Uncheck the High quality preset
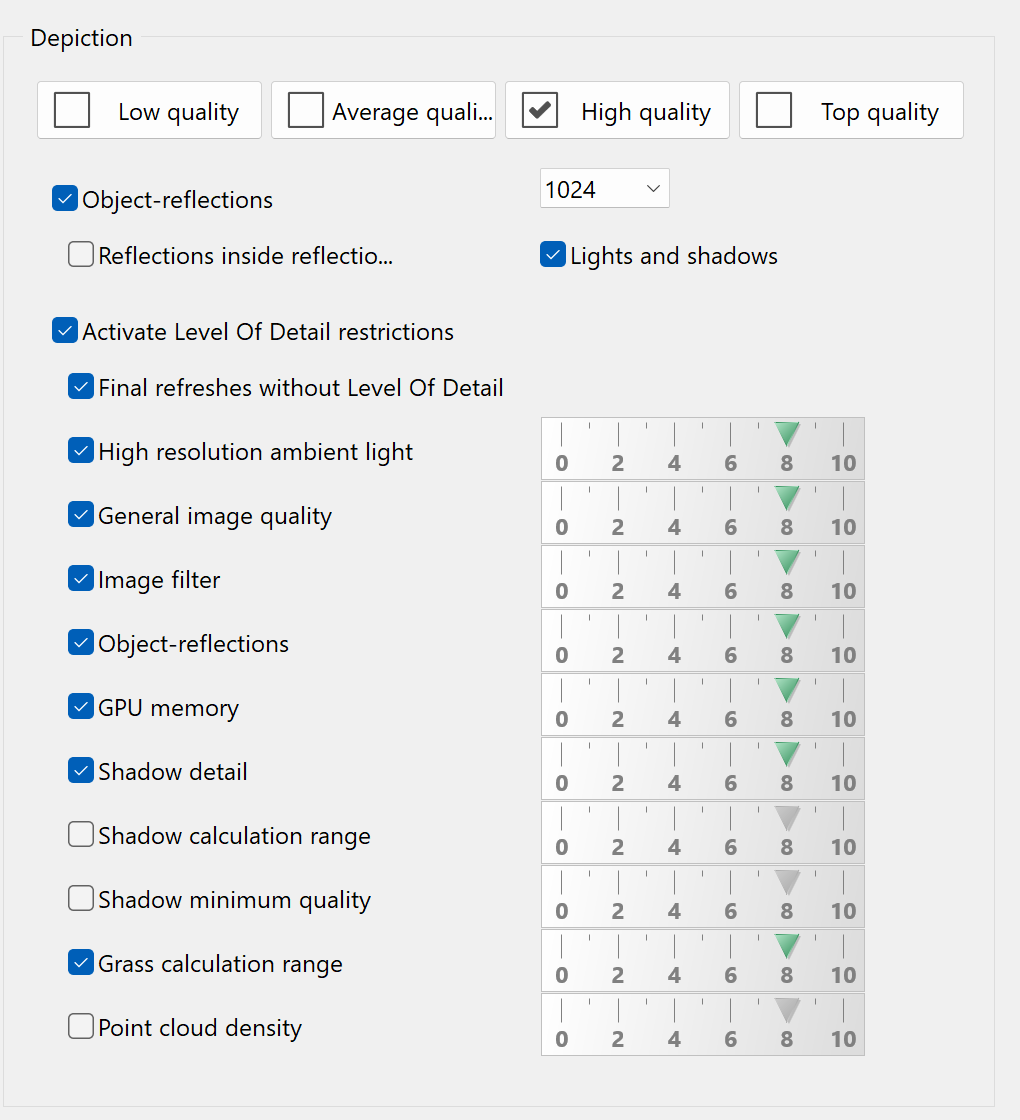Image resolution: width=1020 pixels, height=1120 pixels. pyautogui.click(x=539, y=110)
